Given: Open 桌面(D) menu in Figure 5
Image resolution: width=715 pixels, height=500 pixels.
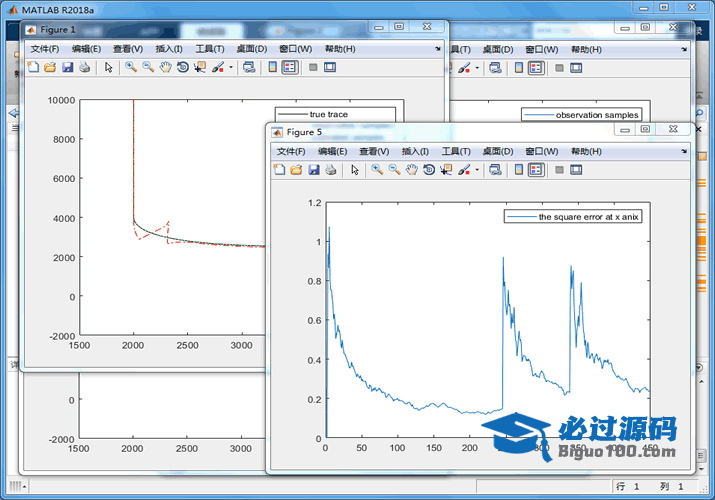Looking at the screenshot, I should tap(498, 151).
